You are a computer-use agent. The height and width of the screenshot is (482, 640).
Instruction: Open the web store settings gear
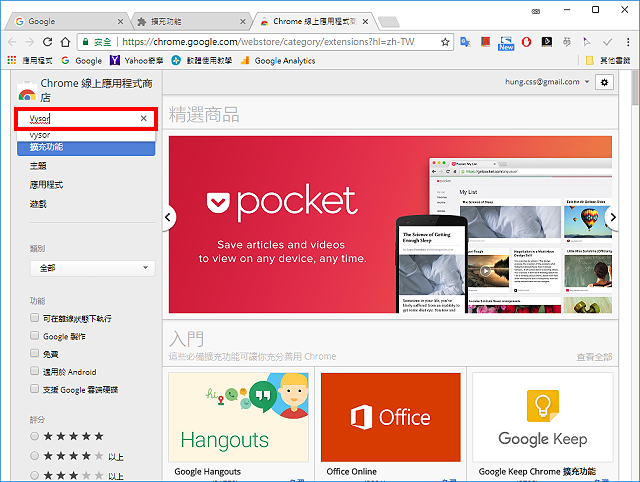point(604,82)
